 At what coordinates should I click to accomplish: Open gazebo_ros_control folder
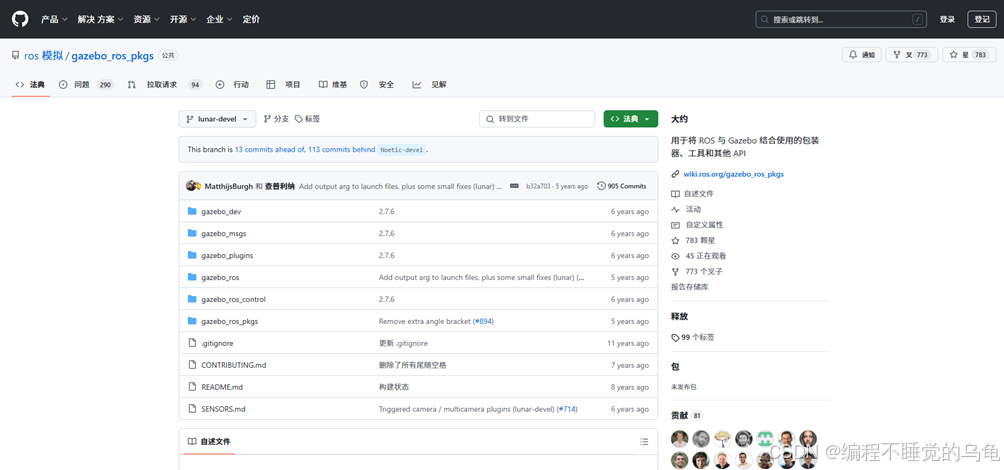[233, 299]
